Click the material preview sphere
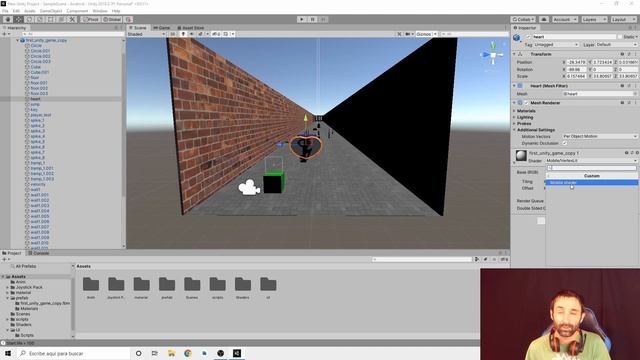This screenshot has width=640, height=360. [x=521, y=155]
